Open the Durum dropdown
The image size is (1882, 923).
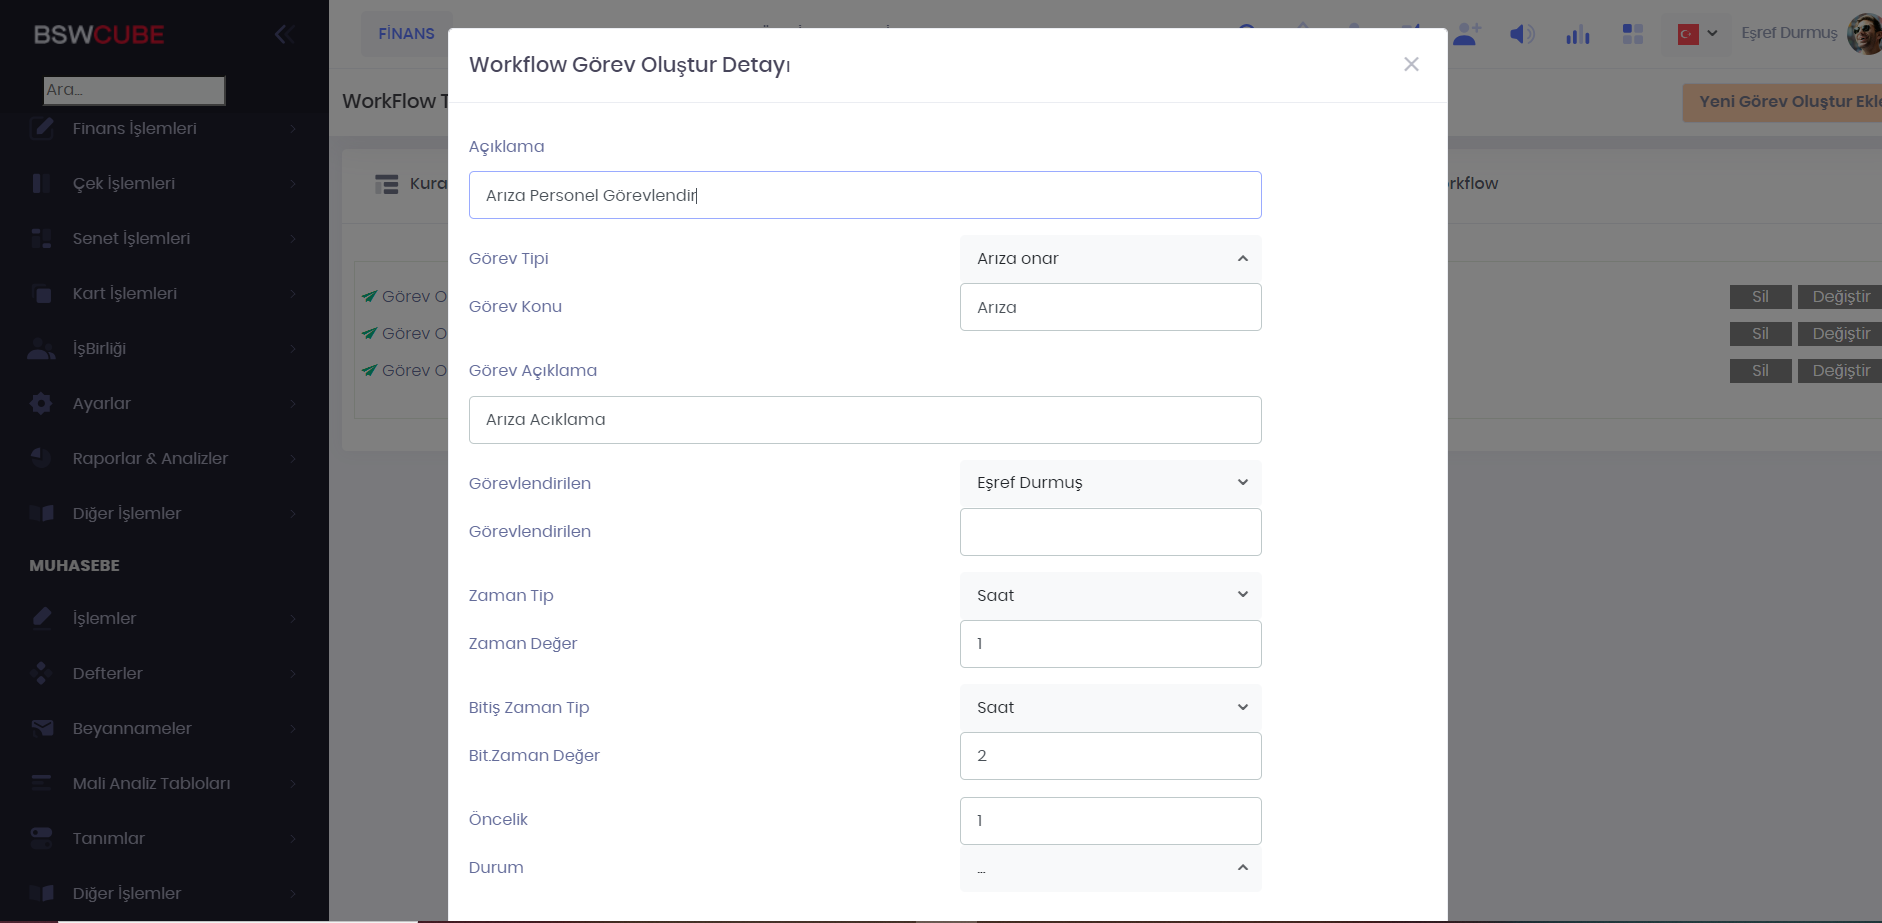click(x=1110, y=868)
